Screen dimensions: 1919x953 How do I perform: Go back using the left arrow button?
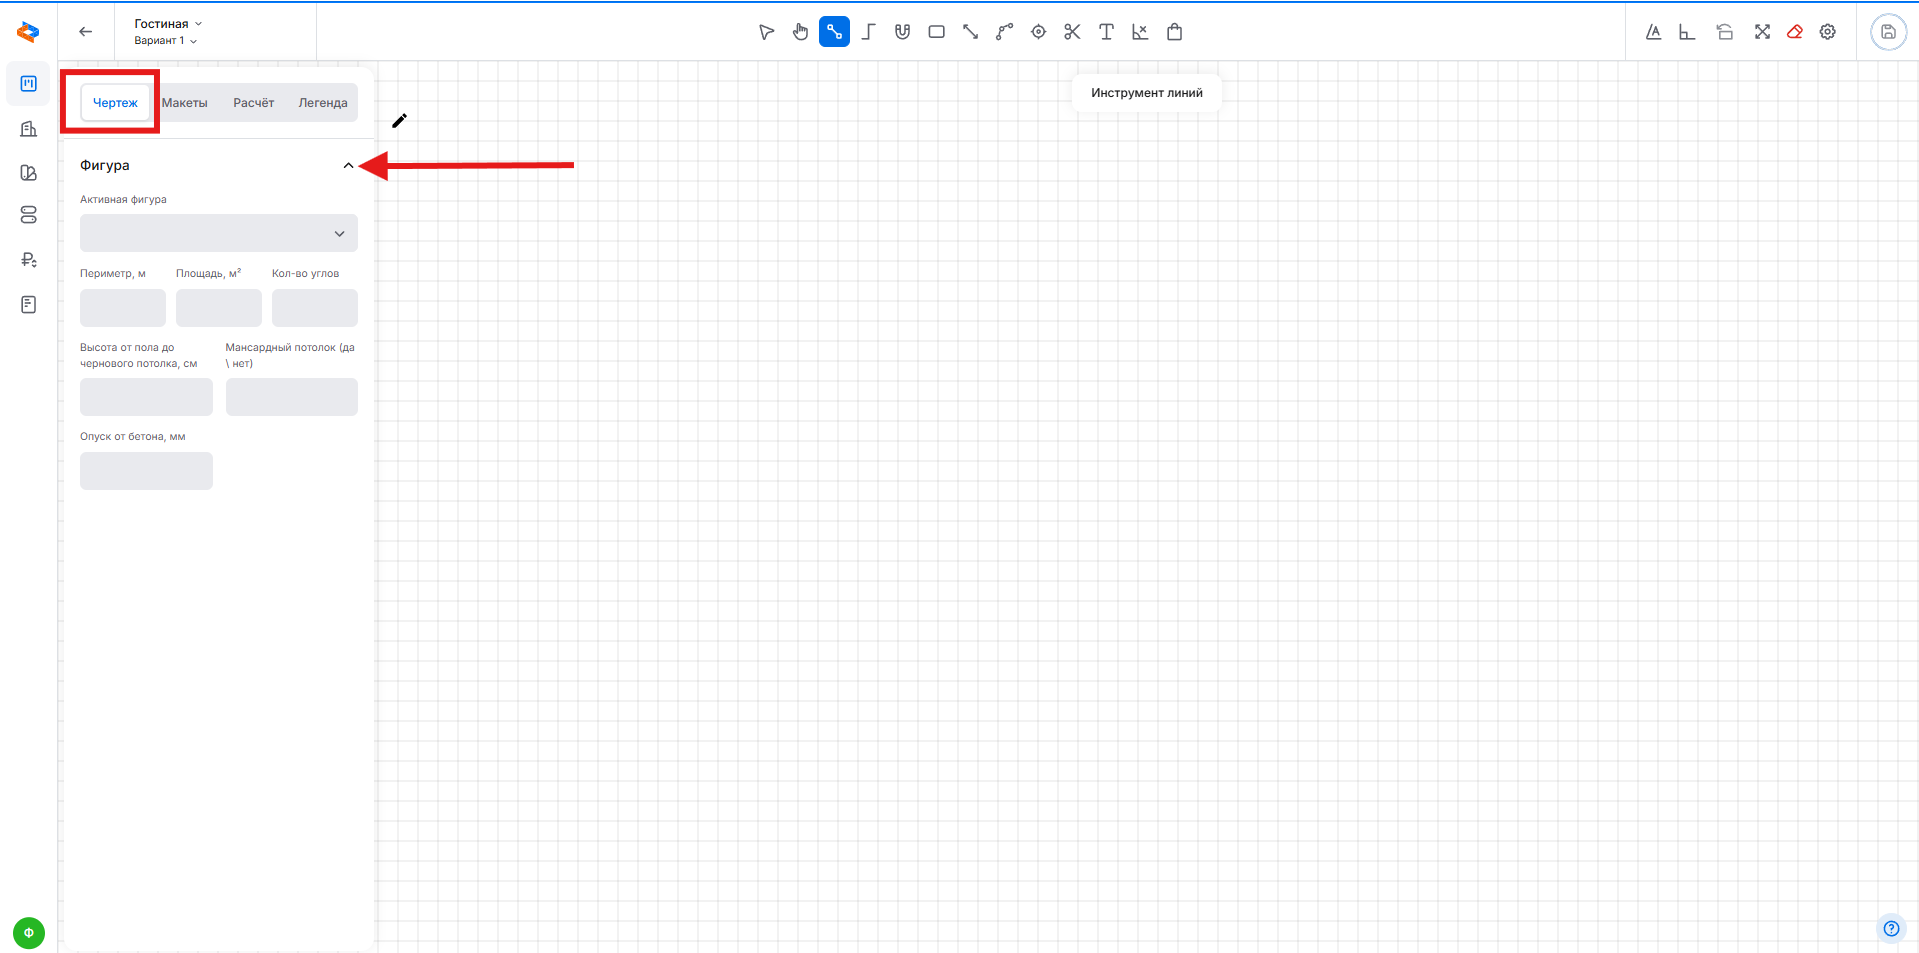click(86, 32)
